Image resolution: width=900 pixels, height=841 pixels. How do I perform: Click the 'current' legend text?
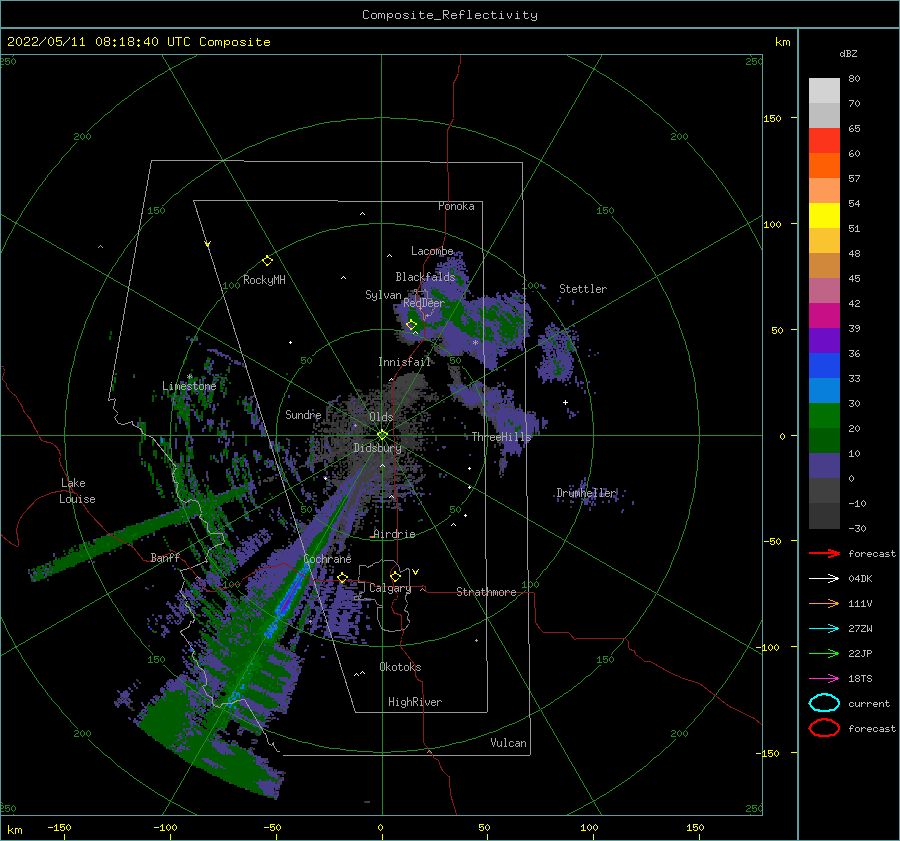869,704
